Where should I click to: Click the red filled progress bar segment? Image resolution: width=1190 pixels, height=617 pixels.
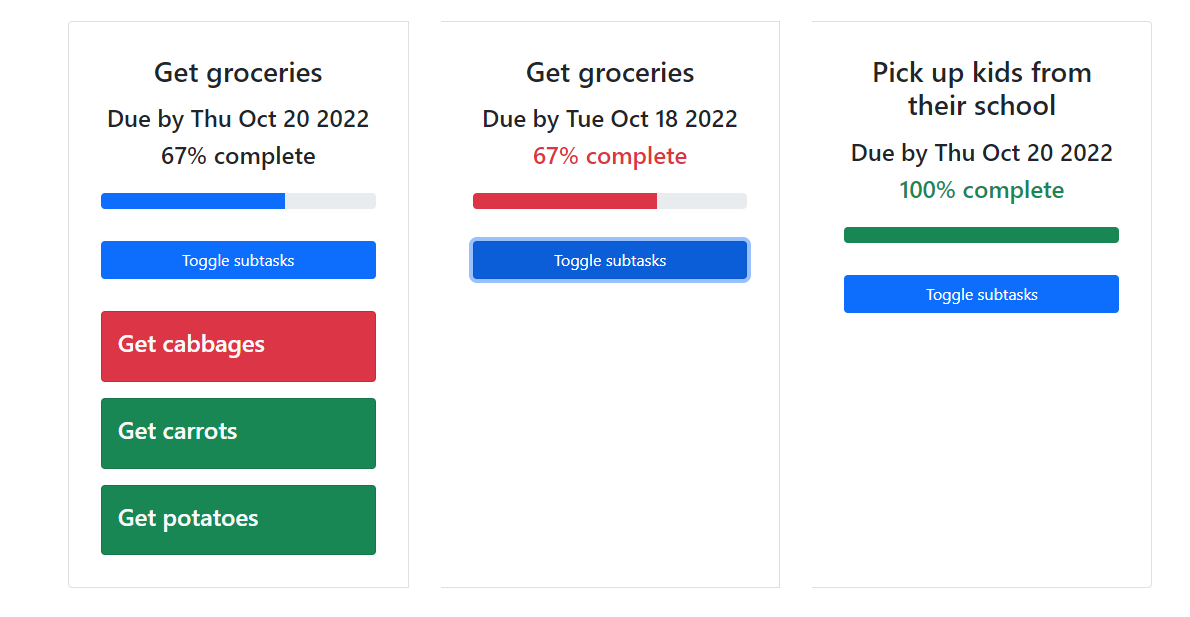pos(564,201)
